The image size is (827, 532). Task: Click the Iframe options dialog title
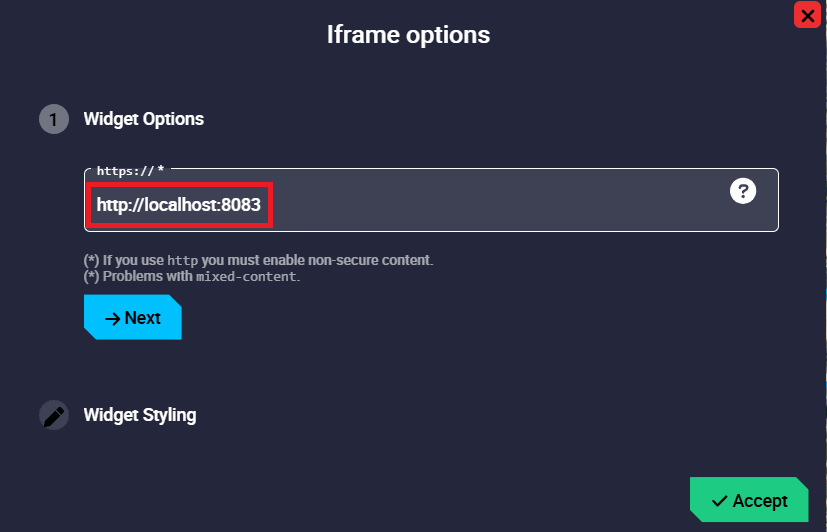point(408,35)
